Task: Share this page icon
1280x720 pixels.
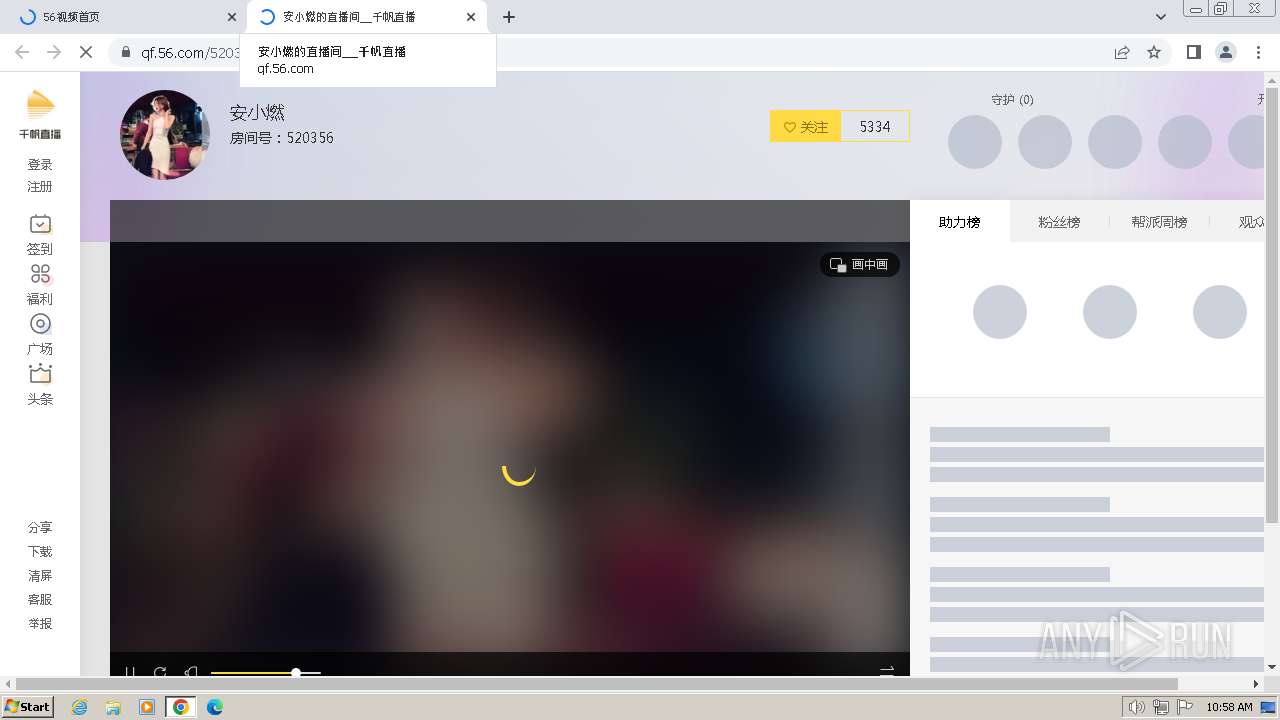Action: (x=1122, y=52)
